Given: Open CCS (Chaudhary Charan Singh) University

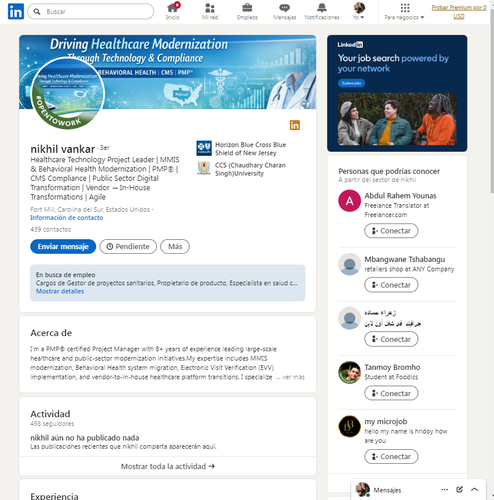Looking at the screenshot, I should pyautogui.click(x=250, y=169).
